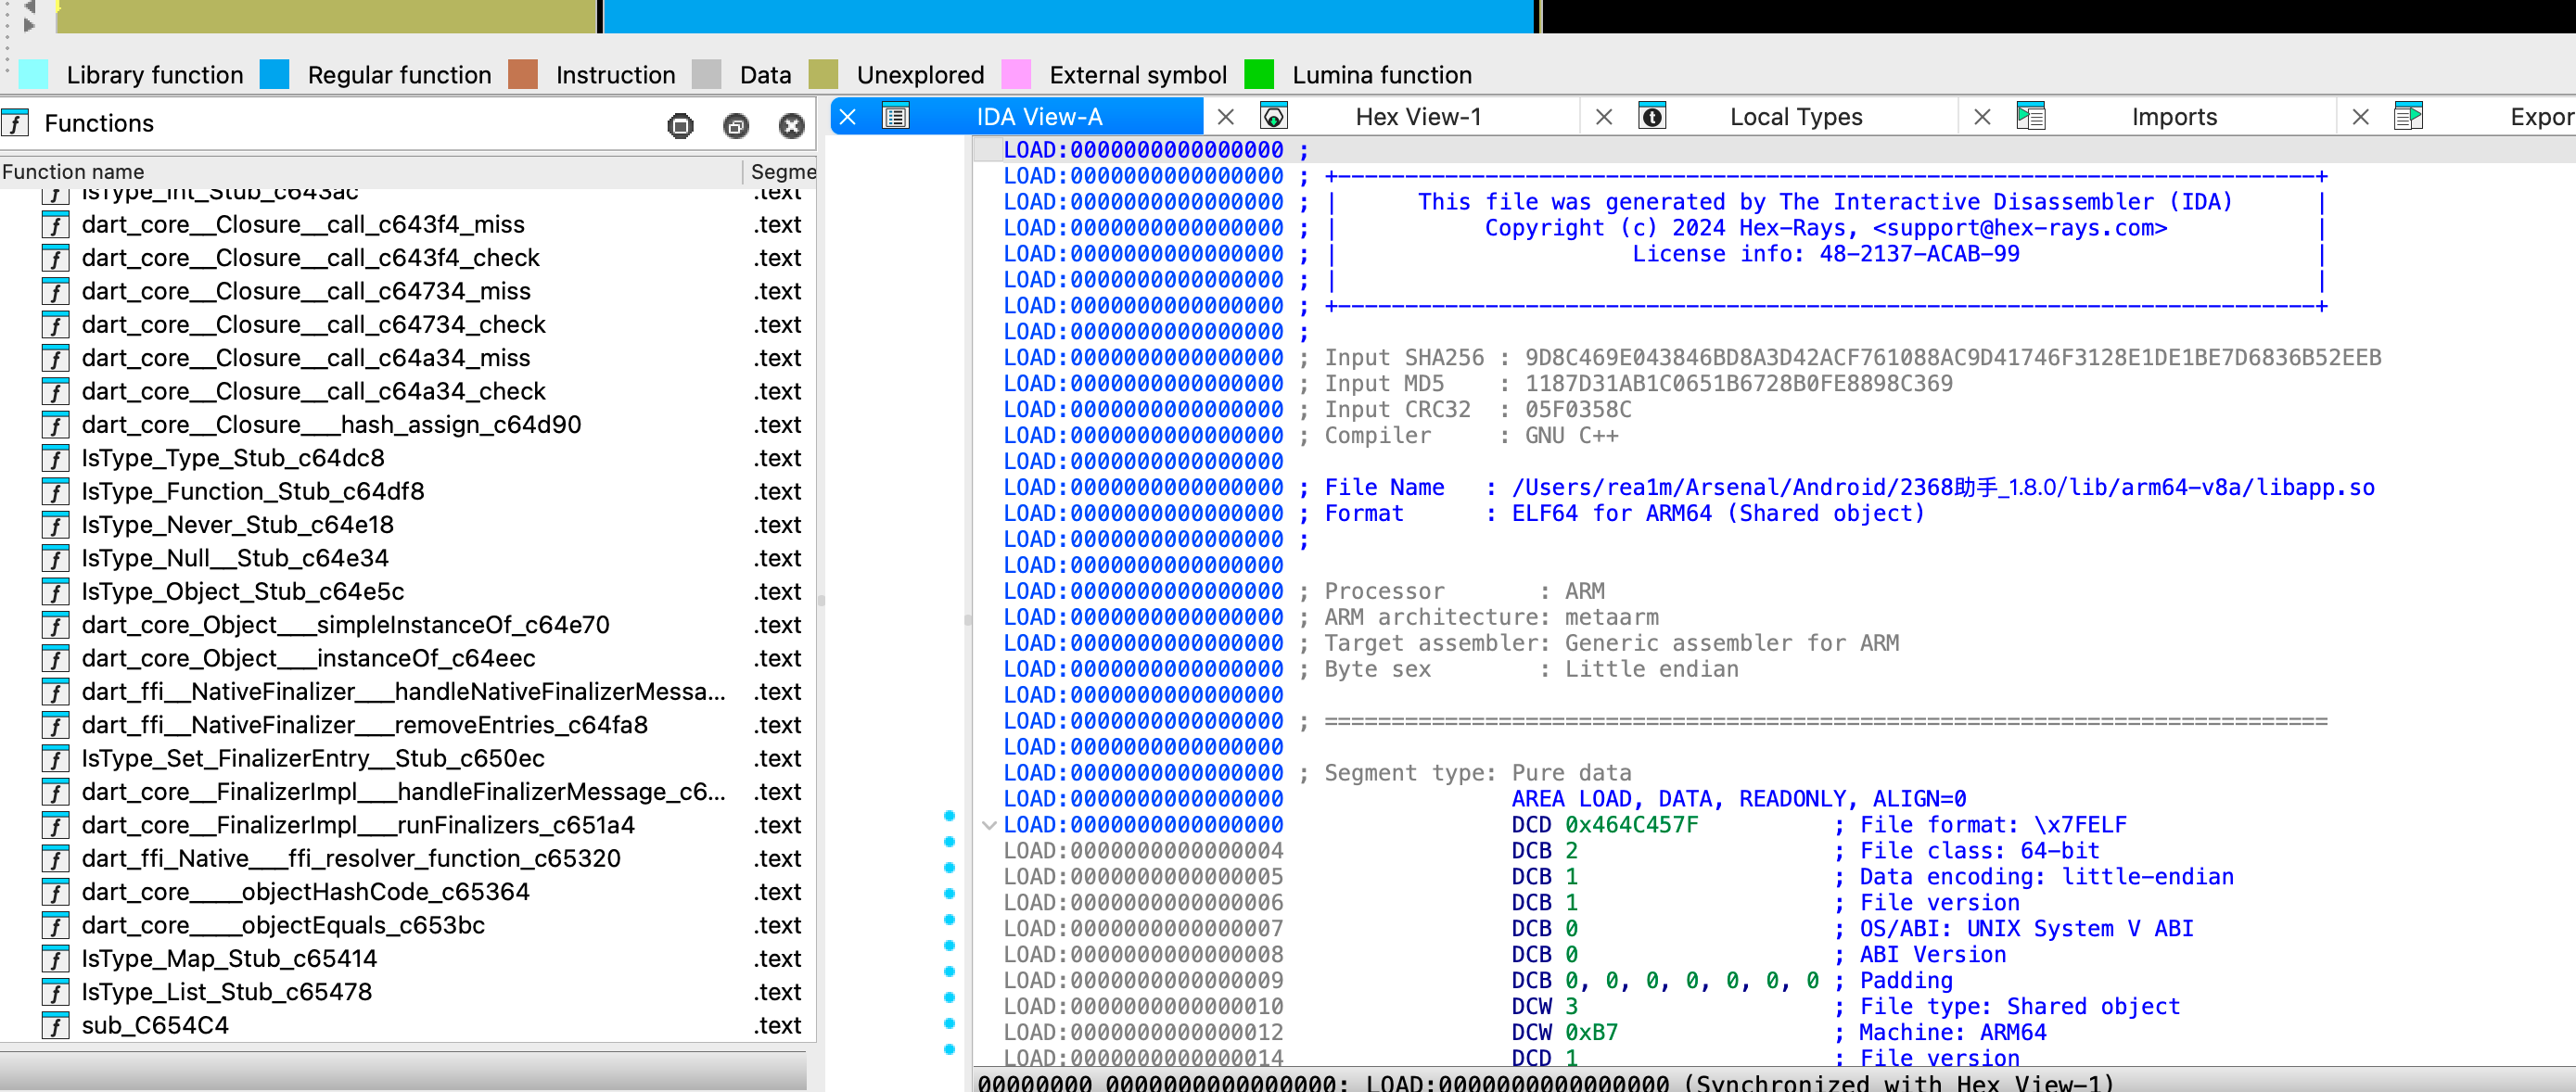Close the Local Types tab with its X
The height and width of the screenshot is (1092, 2576).
coord(1603,117)
